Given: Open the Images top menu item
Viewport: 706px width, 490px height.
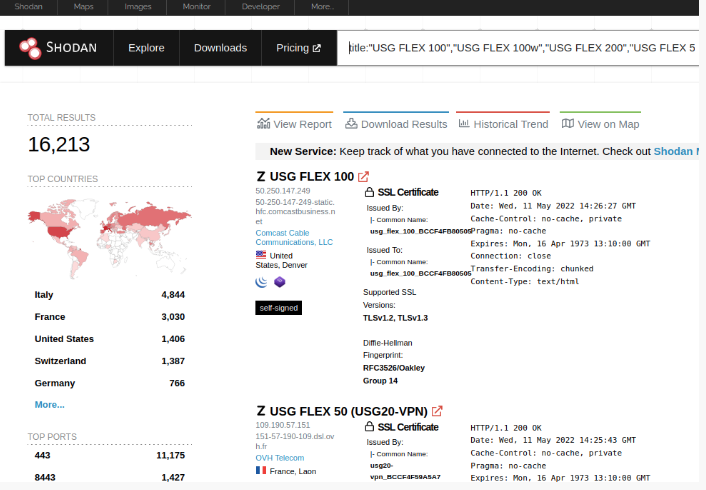Looking at the screenshot, I should (x=138, y=6).
